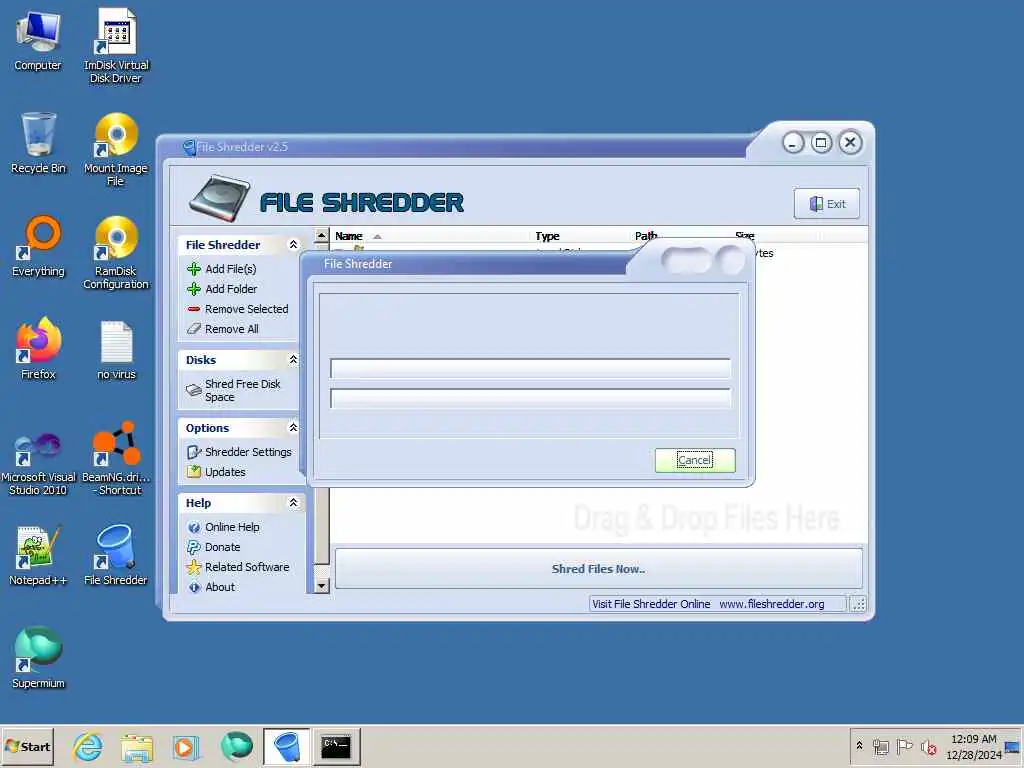Screen dimensions: 1024x768
Task: Click the Related Software star icon
Action: pyautogui.click(x=194, y=567)
